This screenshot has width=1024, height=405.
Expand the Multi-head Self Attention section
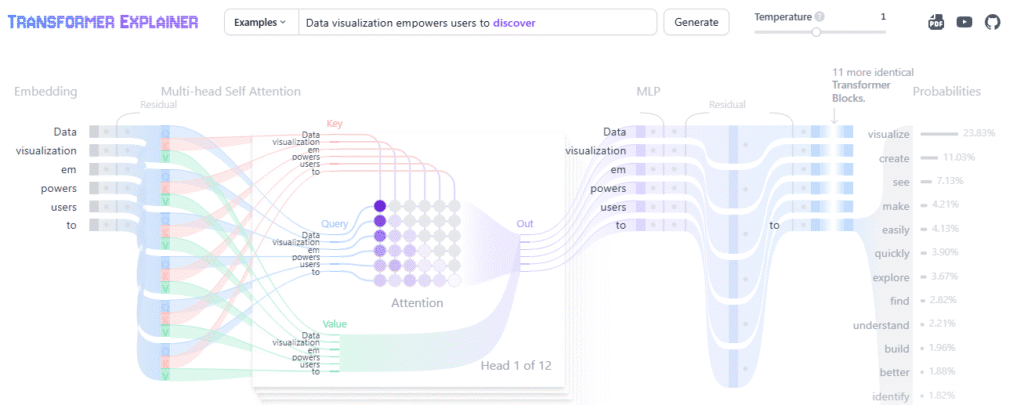(231, 91)
